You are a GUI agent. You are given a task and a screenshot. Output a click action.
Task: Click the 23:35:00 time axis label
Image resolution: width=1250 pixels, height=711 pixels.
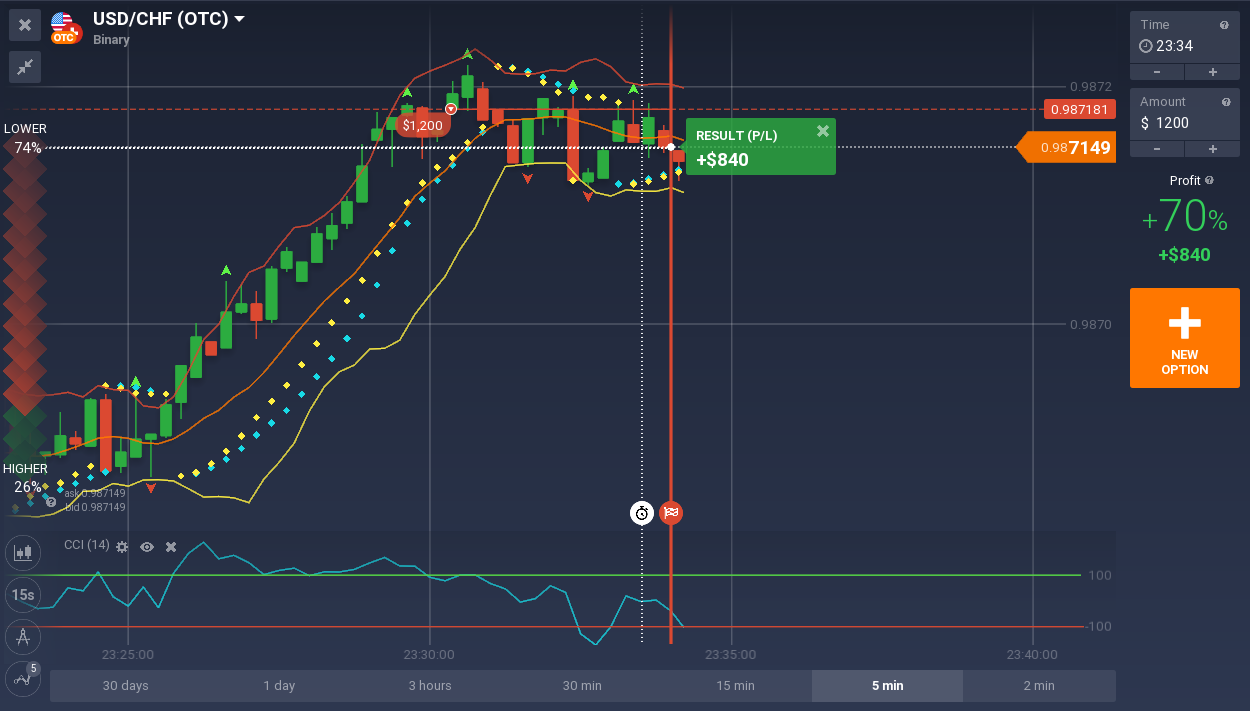(731, 655)
